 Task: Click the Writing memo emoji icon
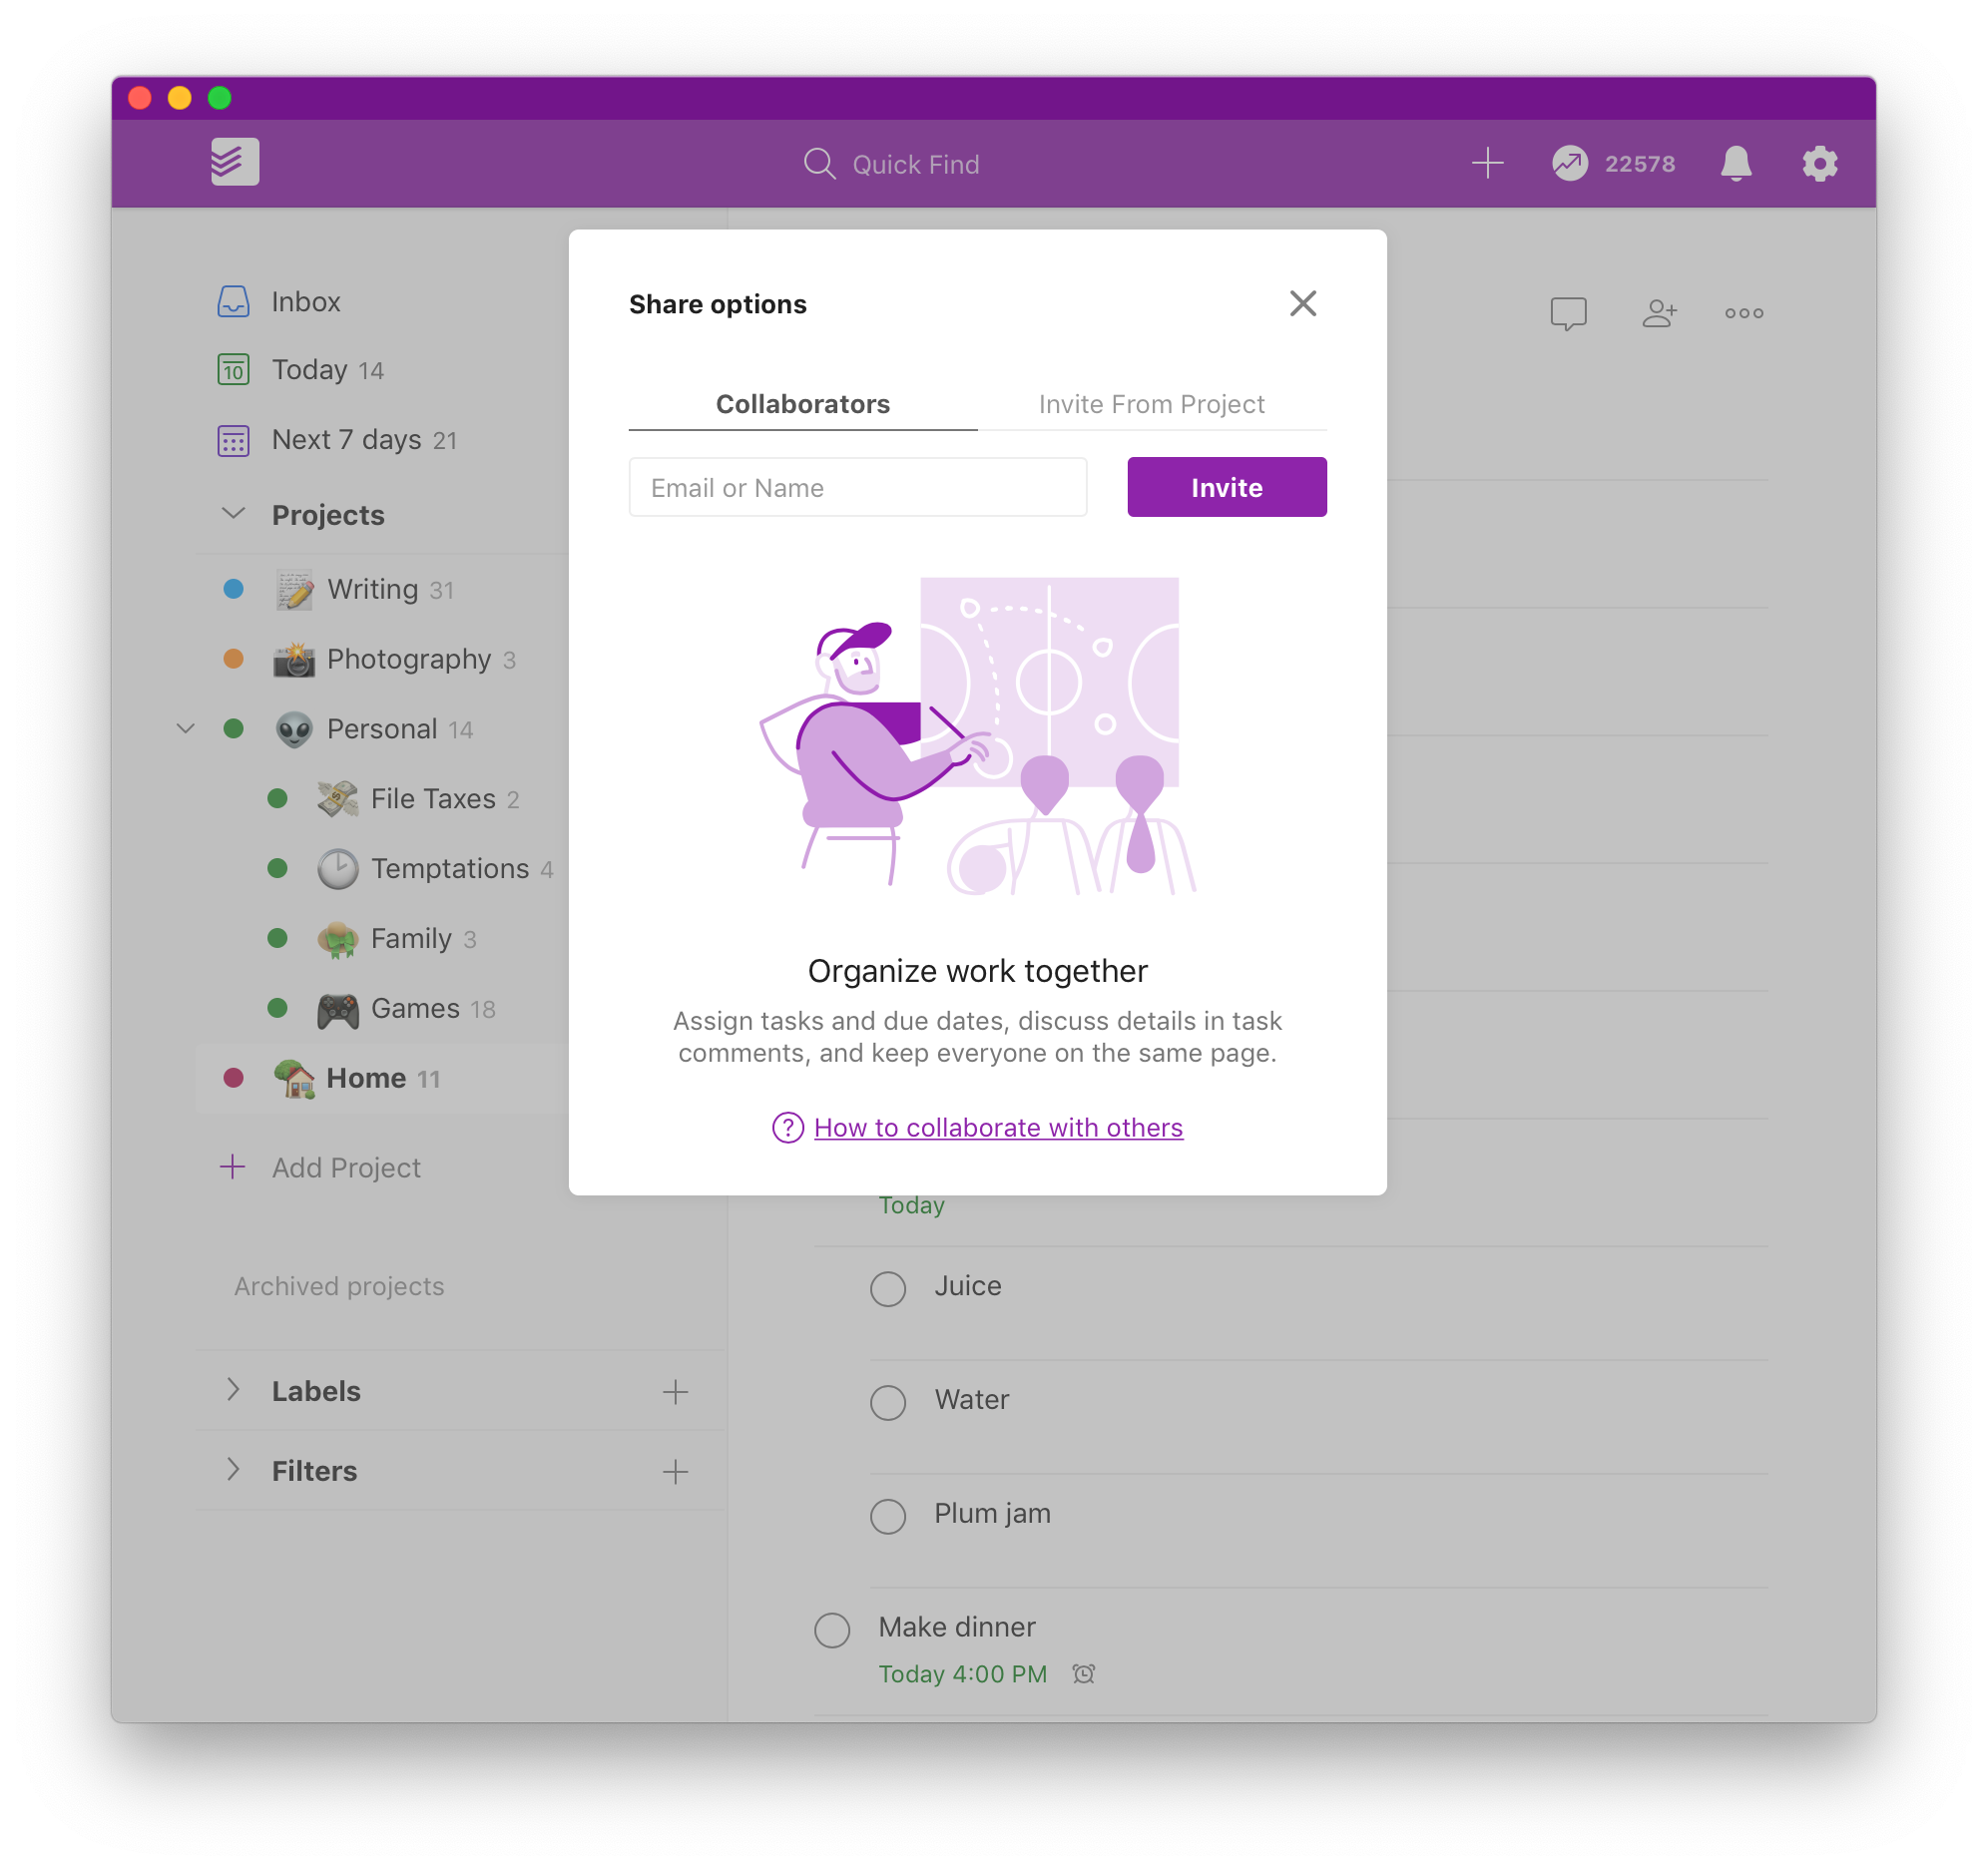click(x=294, y=590)
